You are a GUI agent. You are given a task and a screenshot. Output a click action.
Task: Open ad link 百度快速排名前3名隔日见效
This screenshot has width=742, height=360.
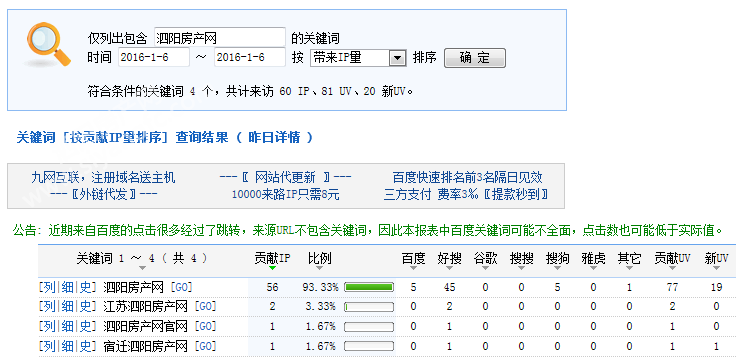click(x=467, y=178)
